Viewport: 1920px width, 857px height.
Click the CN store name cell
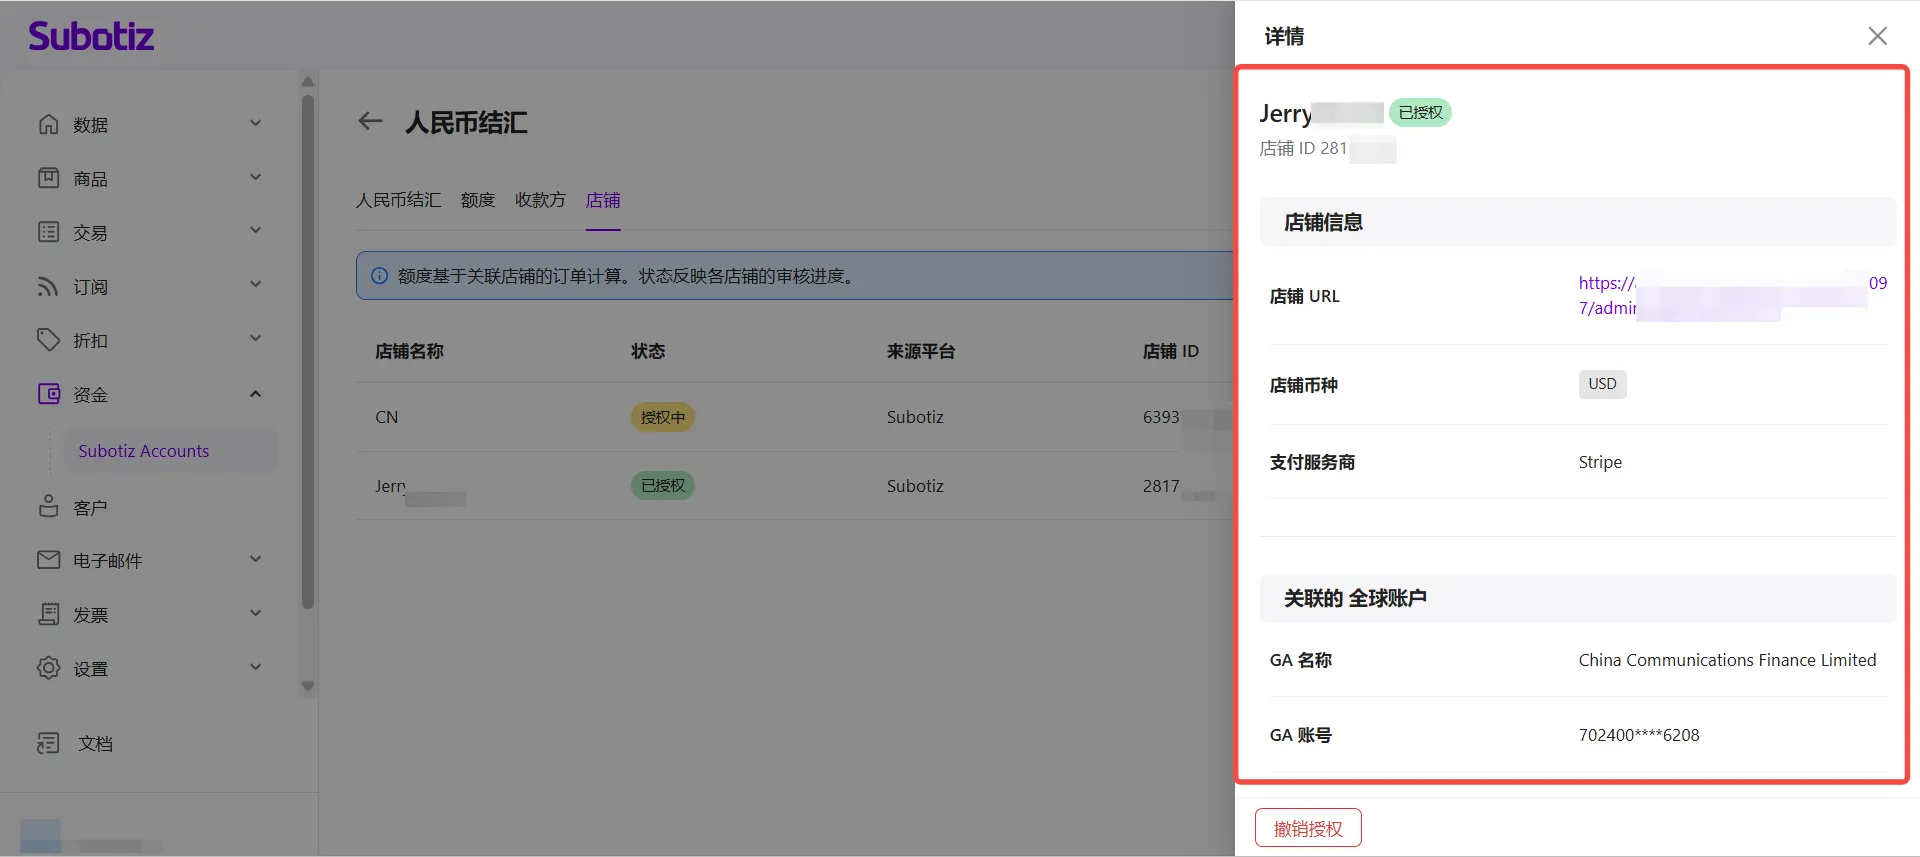pyautogui.click(x=386, y=417)
